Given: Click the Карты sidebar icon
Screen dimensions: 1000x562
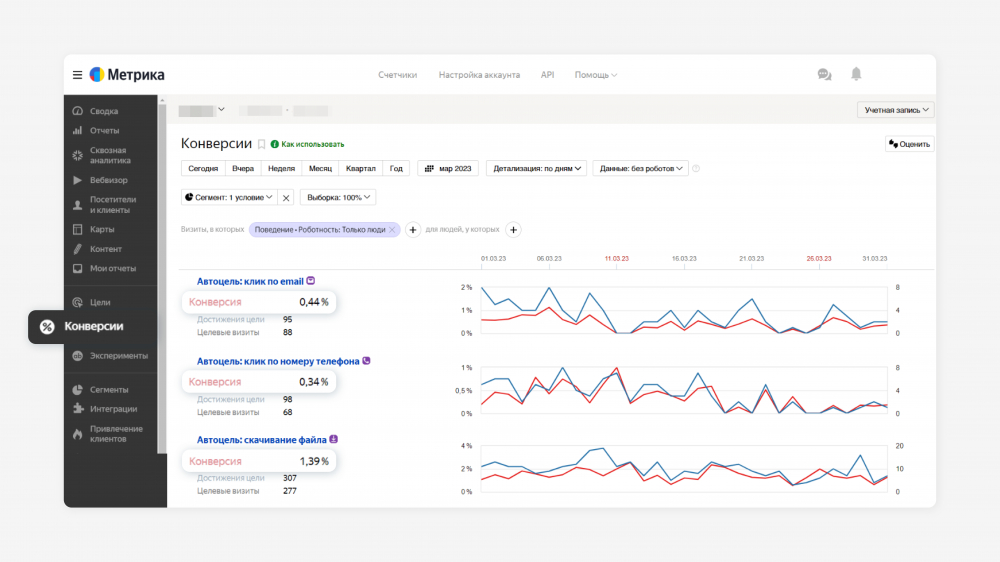Looking at the screenshot, I should coord(78,229).
